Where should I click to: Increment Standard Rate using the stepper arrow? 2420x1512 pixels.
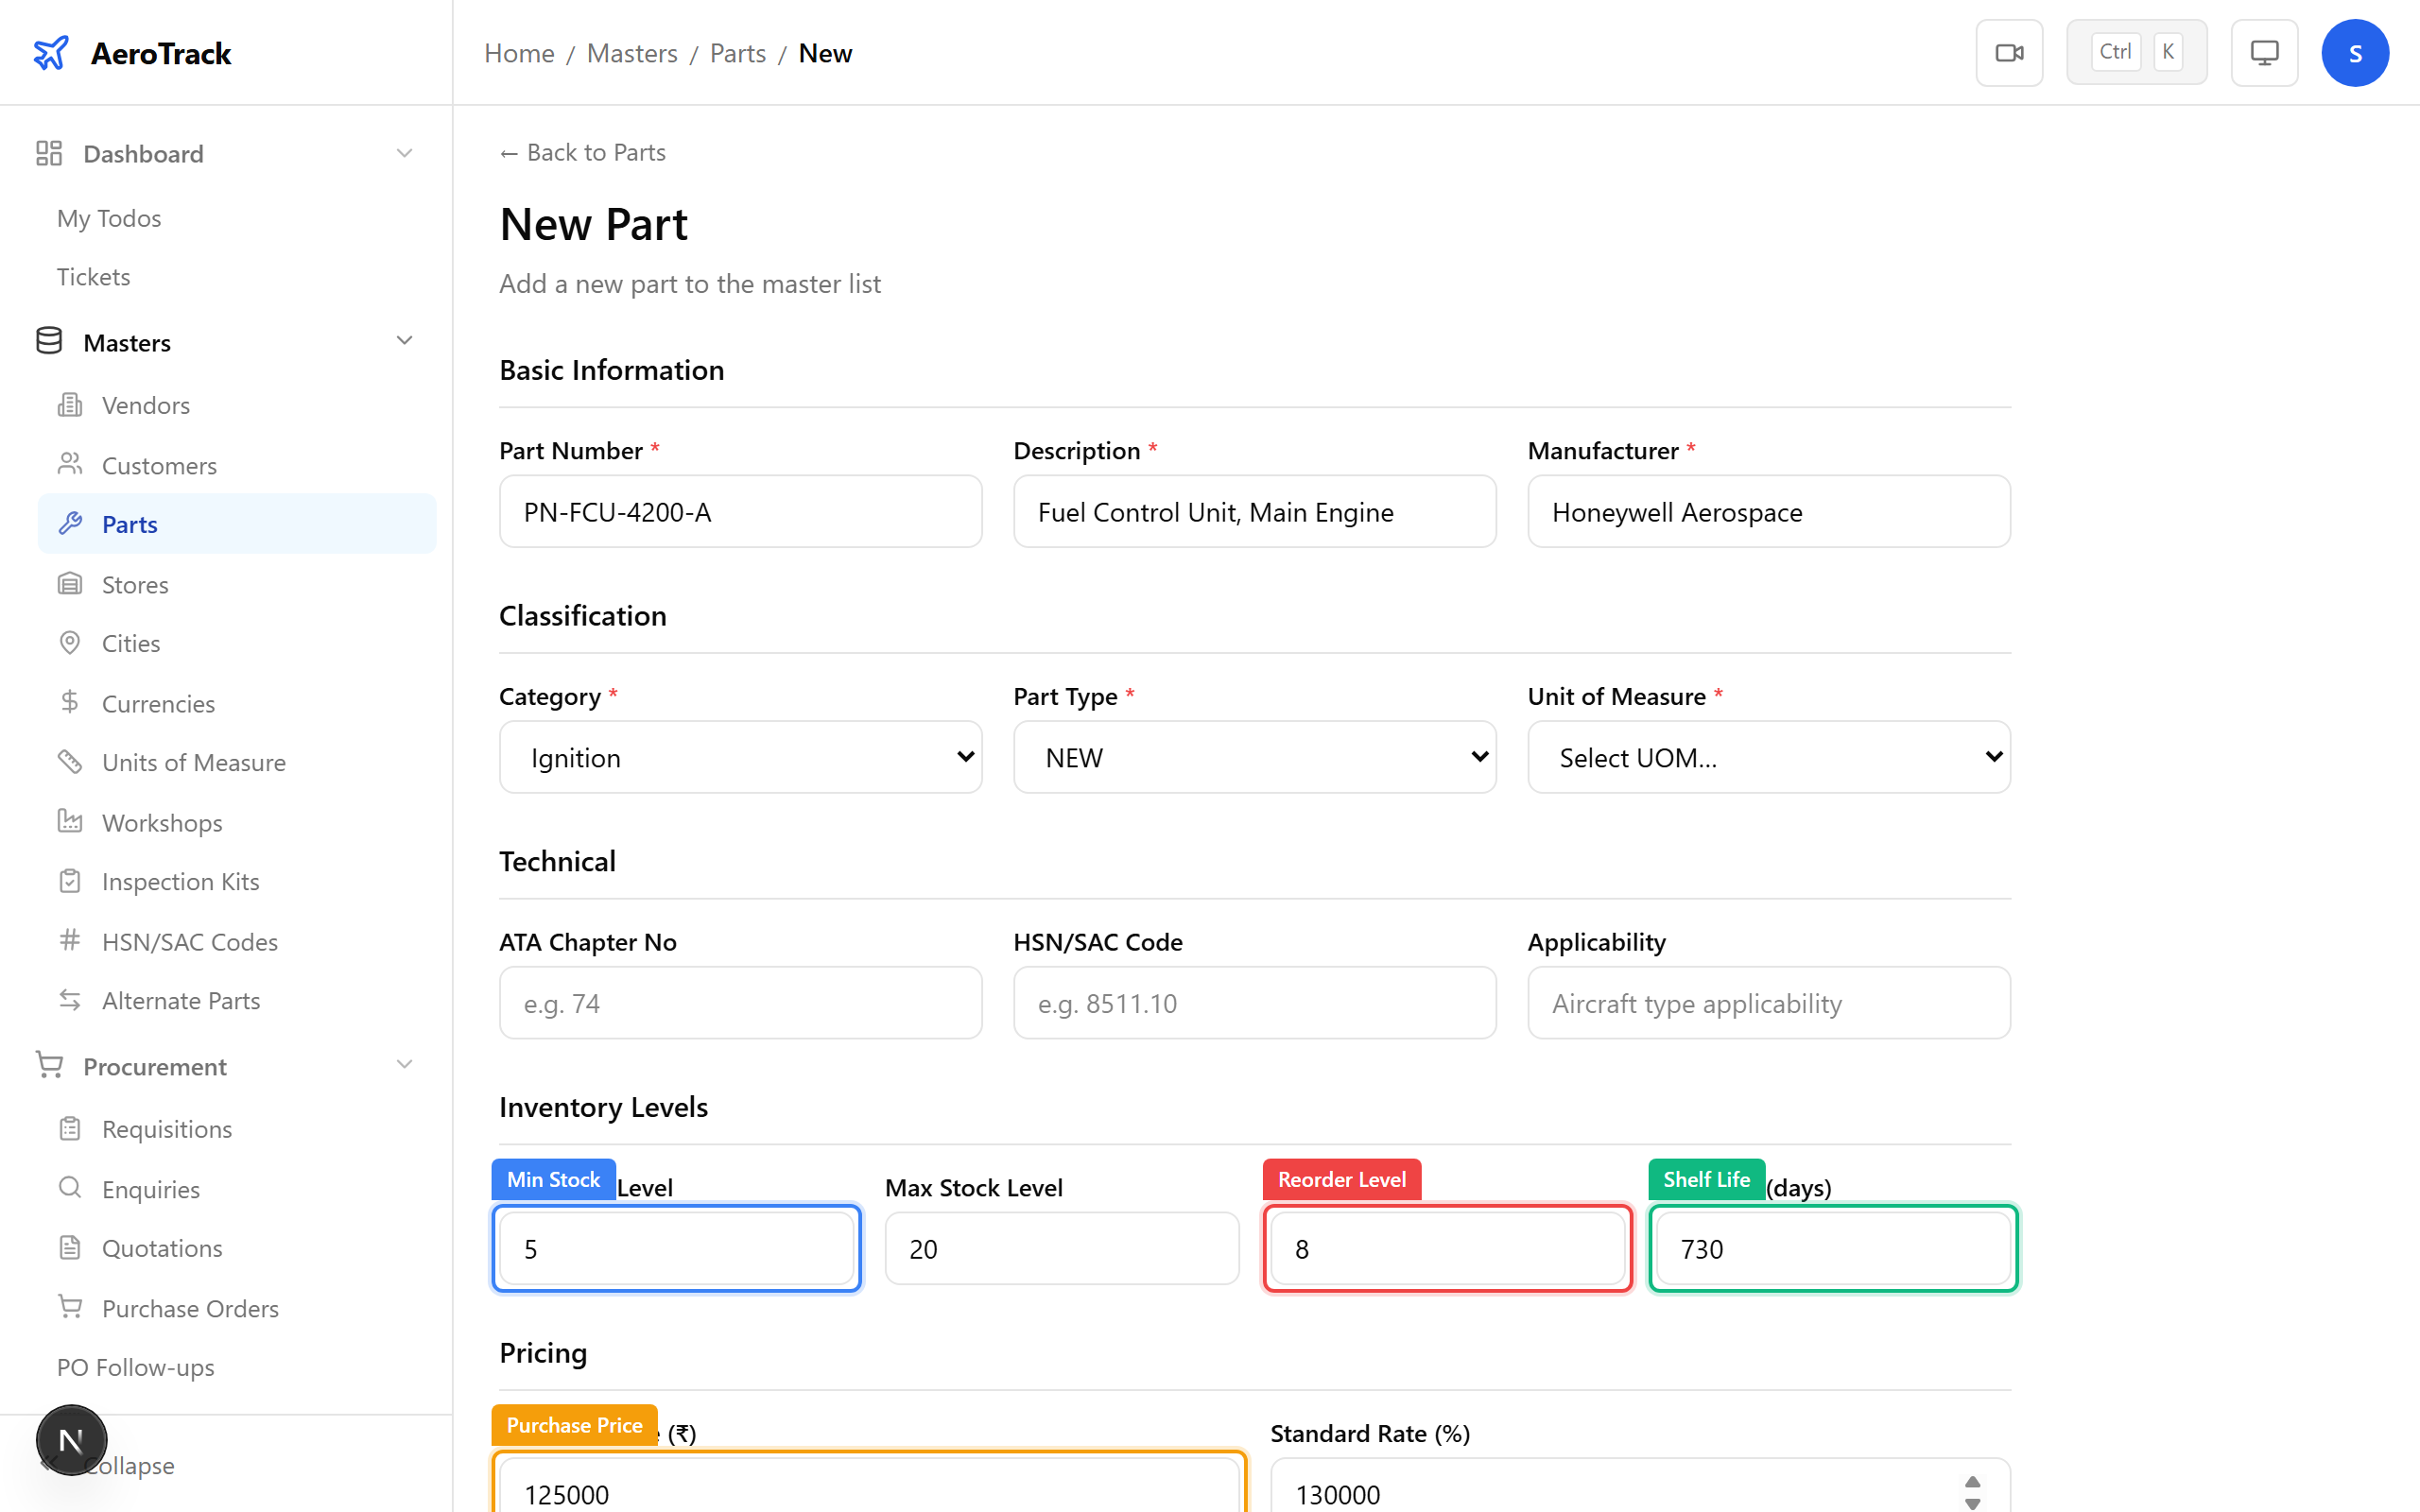click(1971, 1480)
